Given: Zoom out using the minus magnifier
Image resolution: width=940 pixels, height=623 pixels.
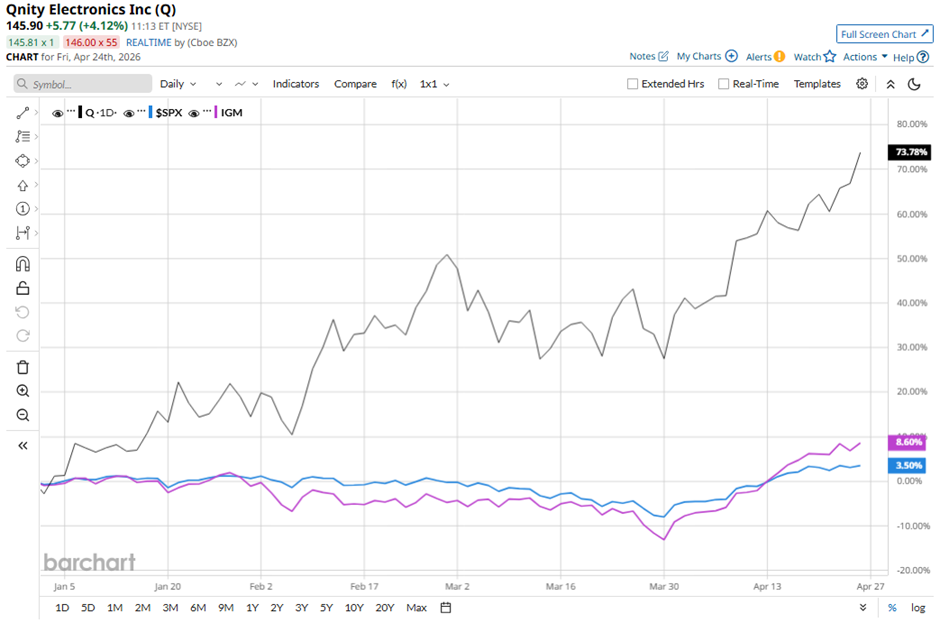Looking at the screenshot, I should tap(22, 415).
